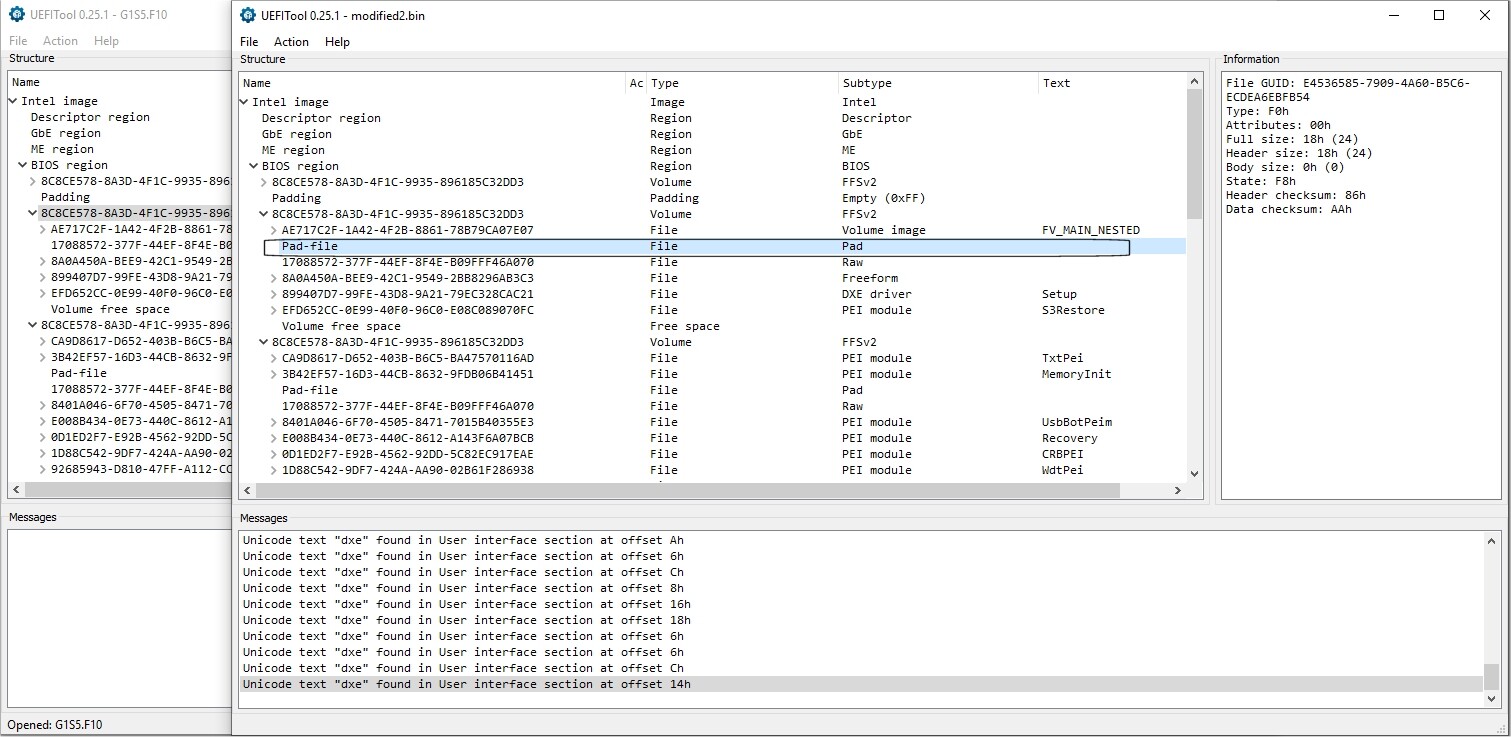The width and height of the screenshot is (1511, 737).
Task: Expand EFD652CC S3Restore PEI module node
Action: point(274,310)
